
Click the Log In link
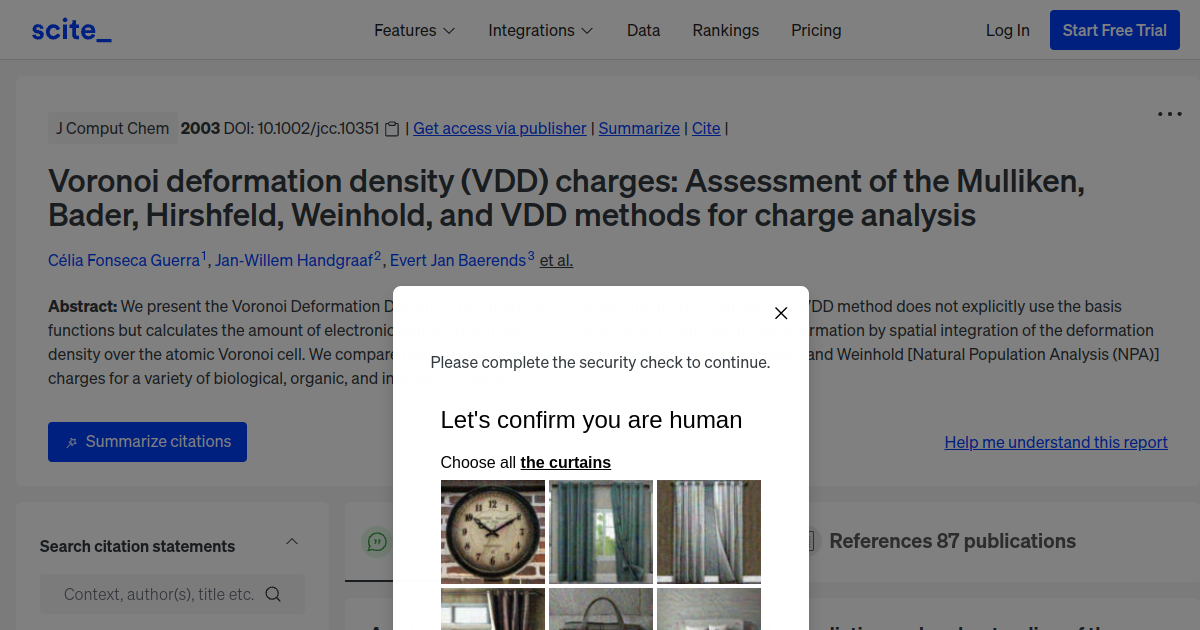click(x=1007, y=30)
